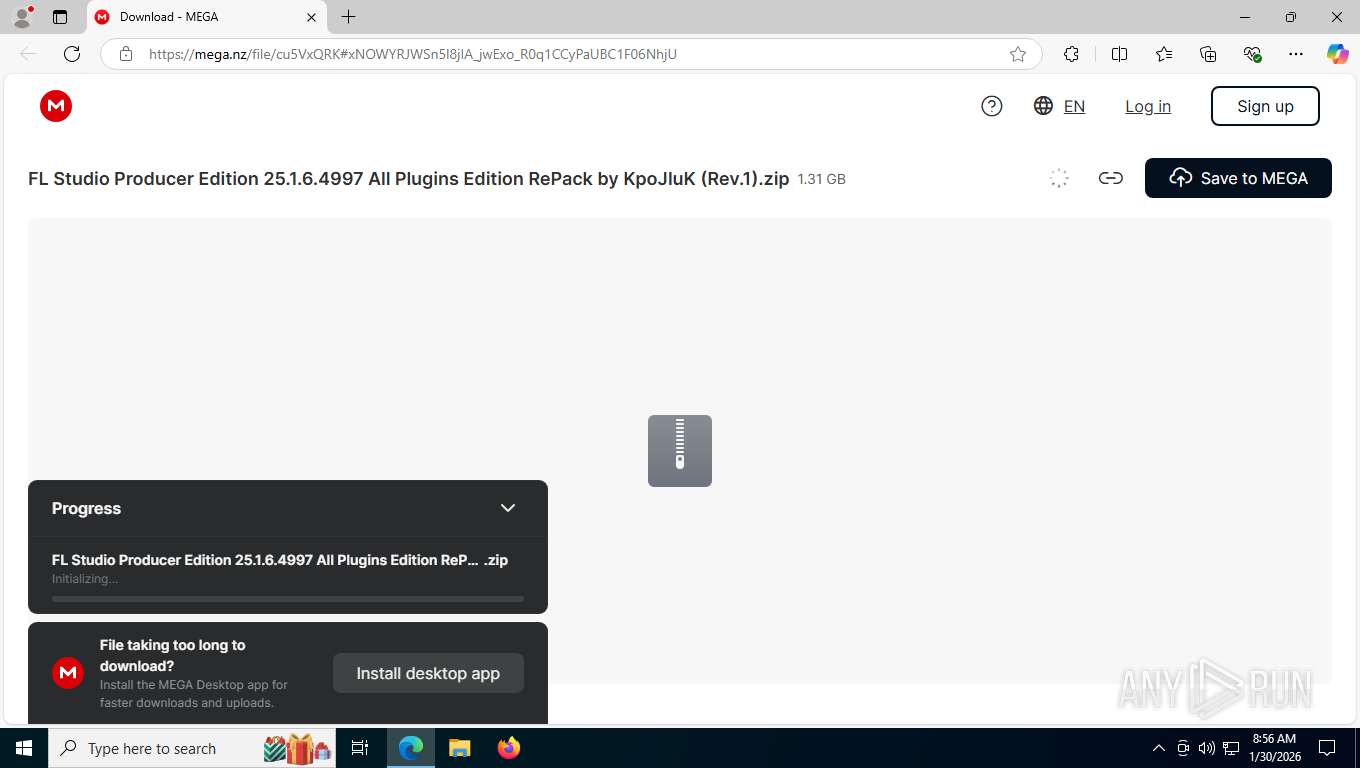This screenshot has width=1360, height=768.
Task: Add page to favorites with star icon
Action: (1018, 54)
